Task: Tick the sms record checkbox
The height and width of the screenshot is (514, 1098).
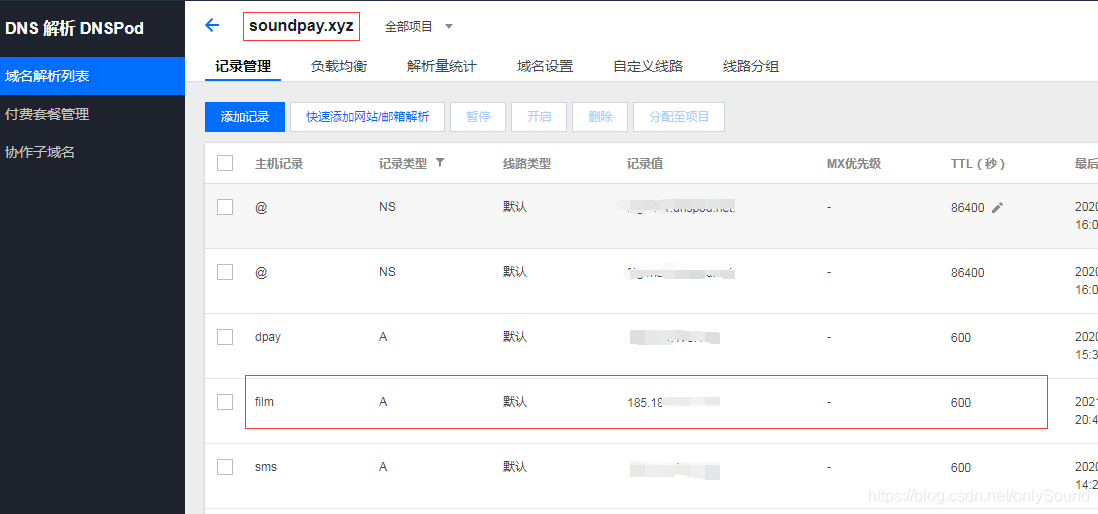Action: pyautogui.click(x=225, y=467)
